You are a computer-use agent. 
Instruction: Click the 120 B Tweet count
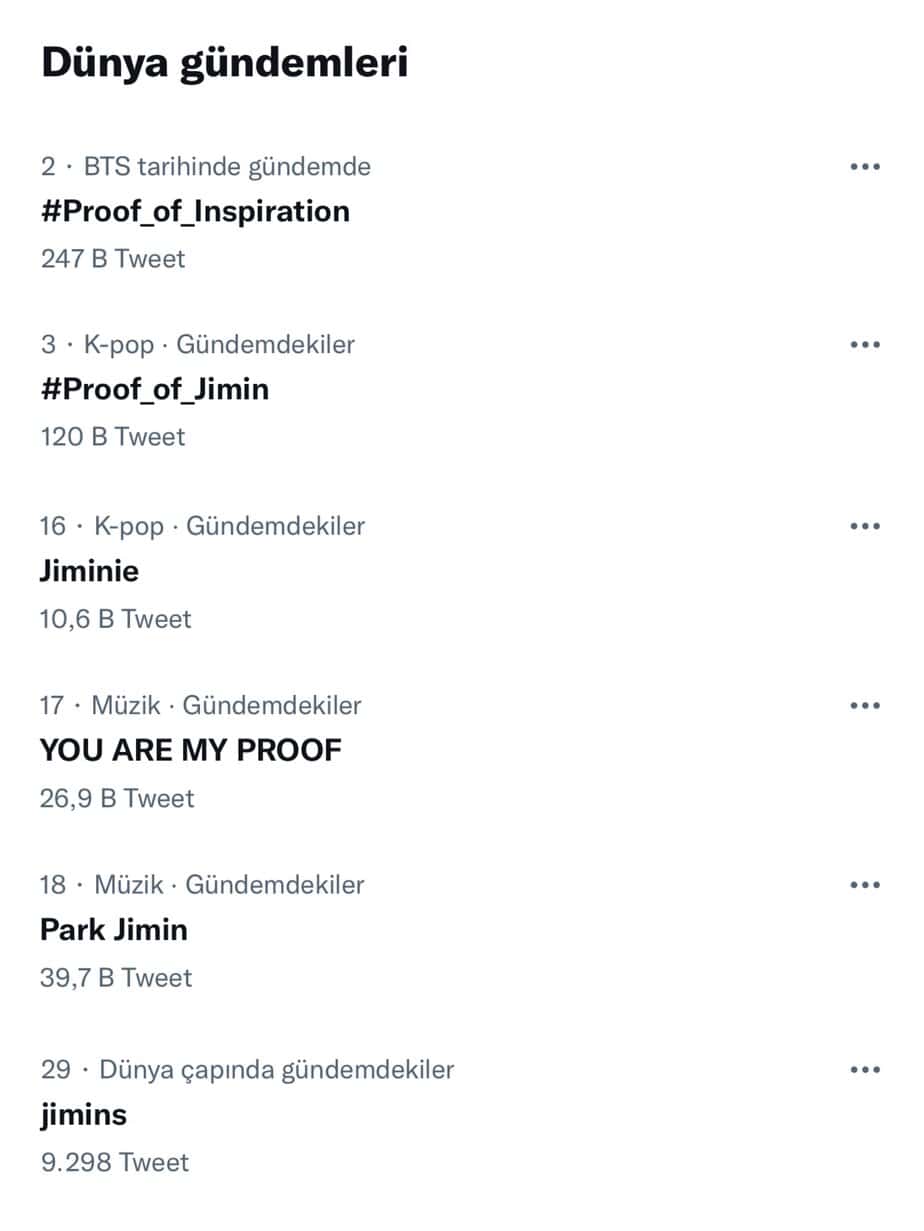[113, 437]
